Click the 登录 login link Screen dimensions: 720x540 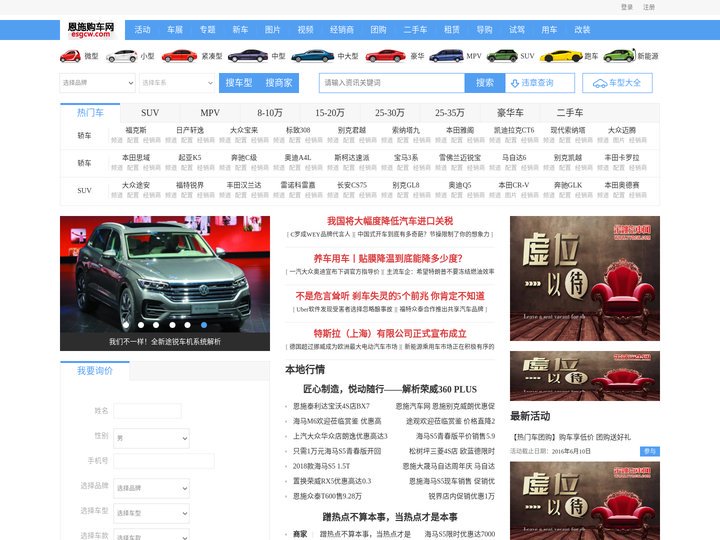tap(627, 7)
